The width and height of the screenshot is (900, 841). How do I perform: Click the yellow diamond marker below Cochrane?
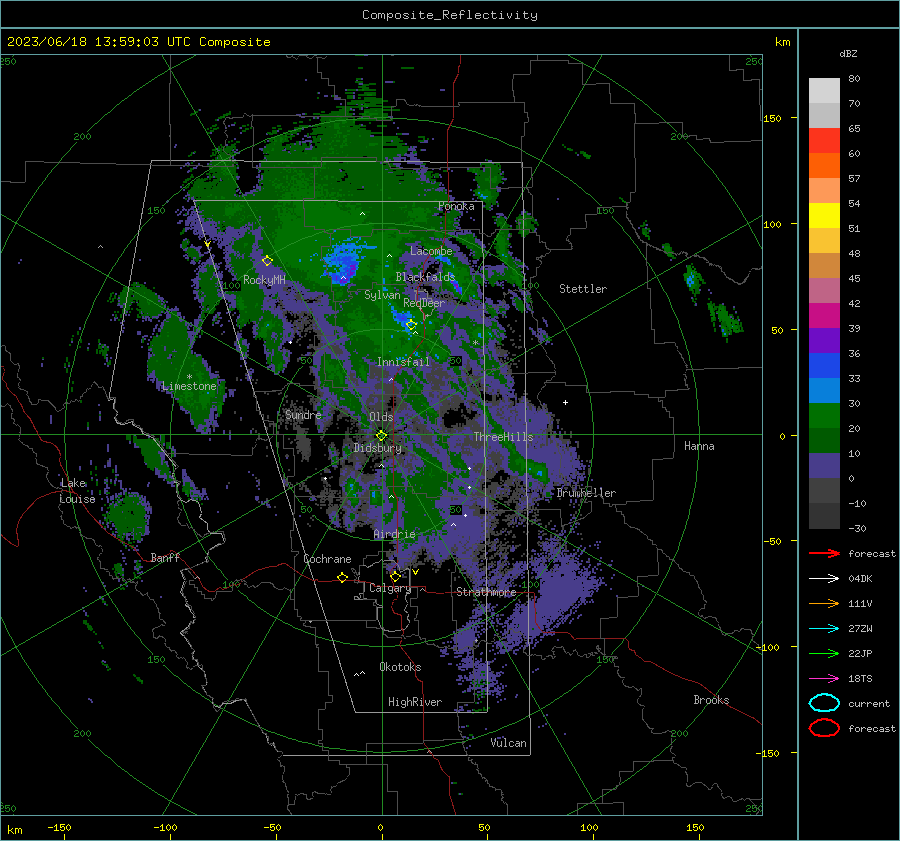[x=342, y=577]
